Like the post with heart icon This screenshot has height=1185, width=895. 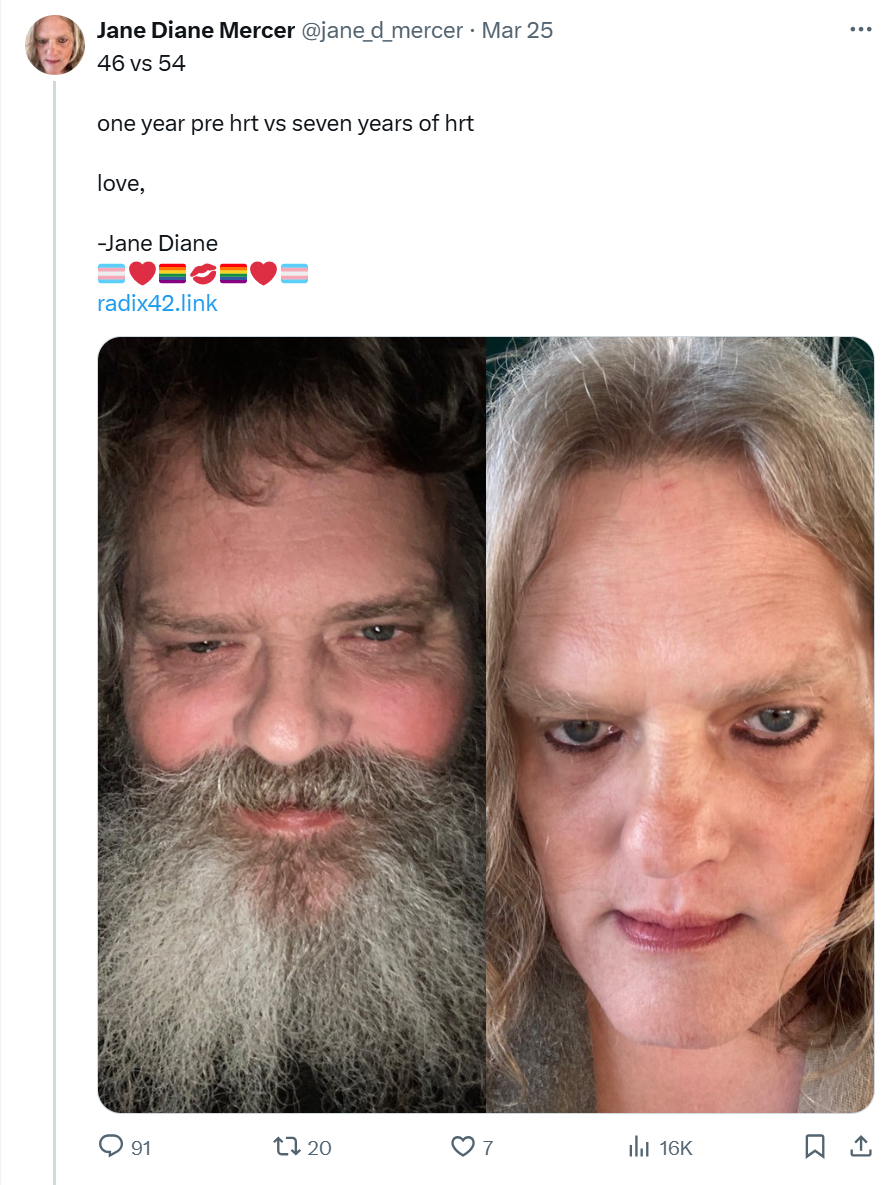462,1147
